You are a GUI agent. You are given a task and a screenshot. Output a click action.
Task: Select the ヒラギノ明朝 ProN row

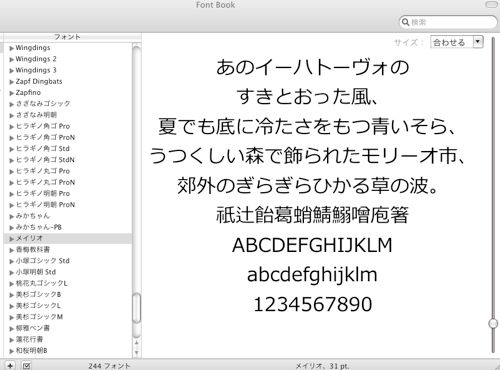tap(68, 205)
